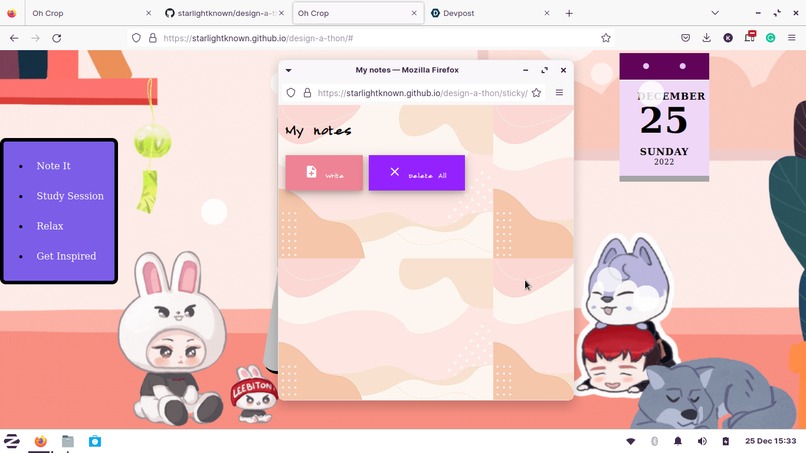This screenshot has width=806, height=453.
Task: Open the Note It link
Action: click(53, 166)
